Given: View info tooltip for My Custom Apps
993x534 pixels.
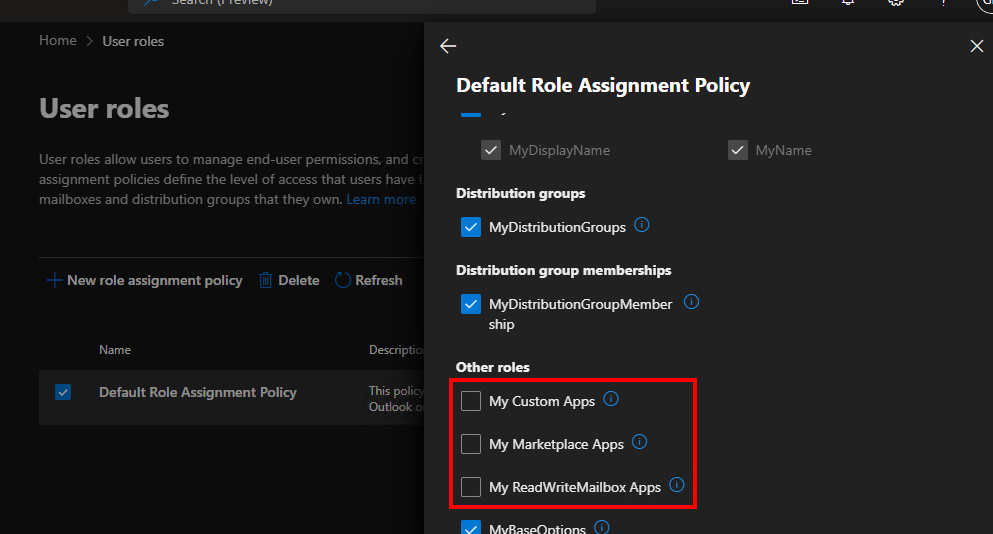Looking at the screenshot, I should (611, 399).
